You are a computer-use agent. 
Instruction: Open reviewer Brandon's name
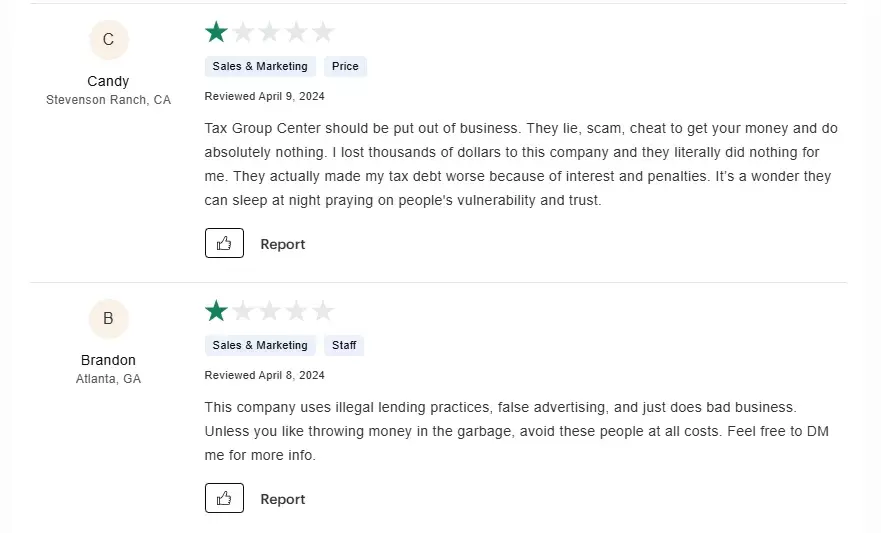(x=108, y=360)
